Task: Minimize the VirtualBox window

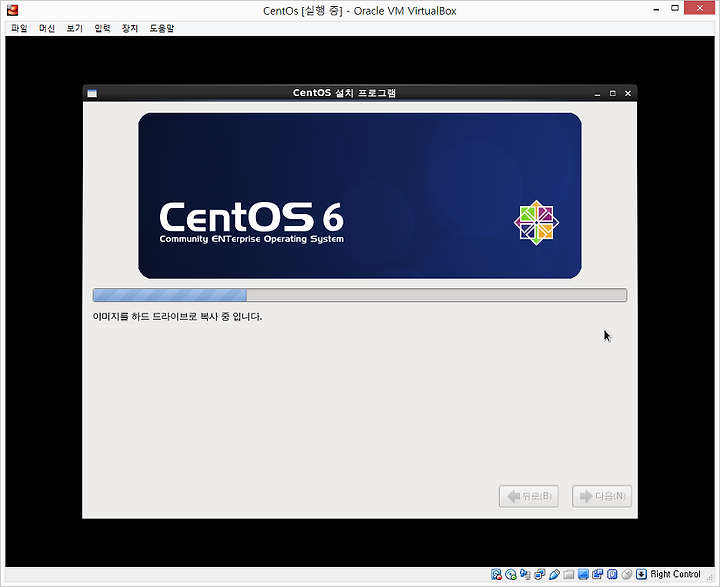Action: (x=656, y=9)
